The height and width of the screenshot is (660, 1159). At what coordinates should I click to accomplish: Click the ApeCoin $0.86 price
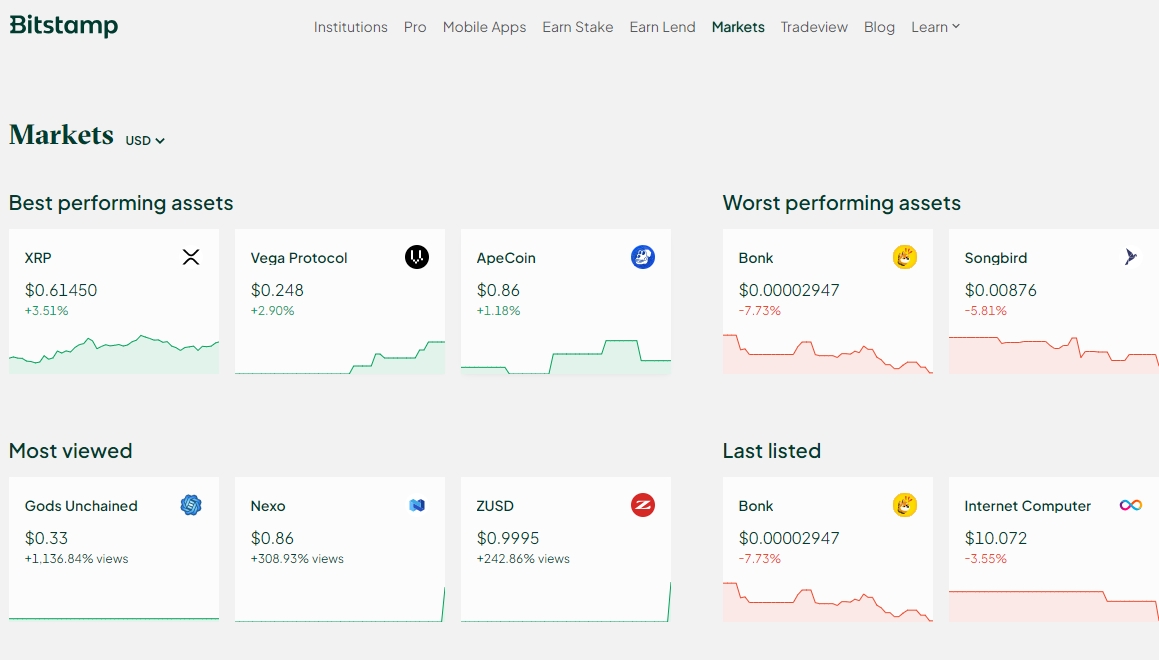(498, 290)
